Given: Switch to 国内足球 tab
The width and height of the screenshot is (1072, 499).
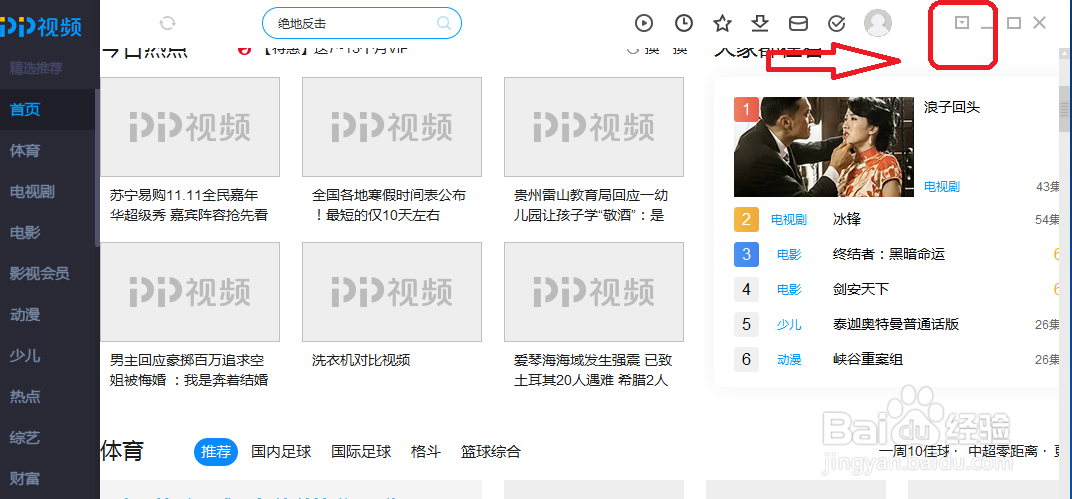Looking at the screenshot, I should [281, 452].
